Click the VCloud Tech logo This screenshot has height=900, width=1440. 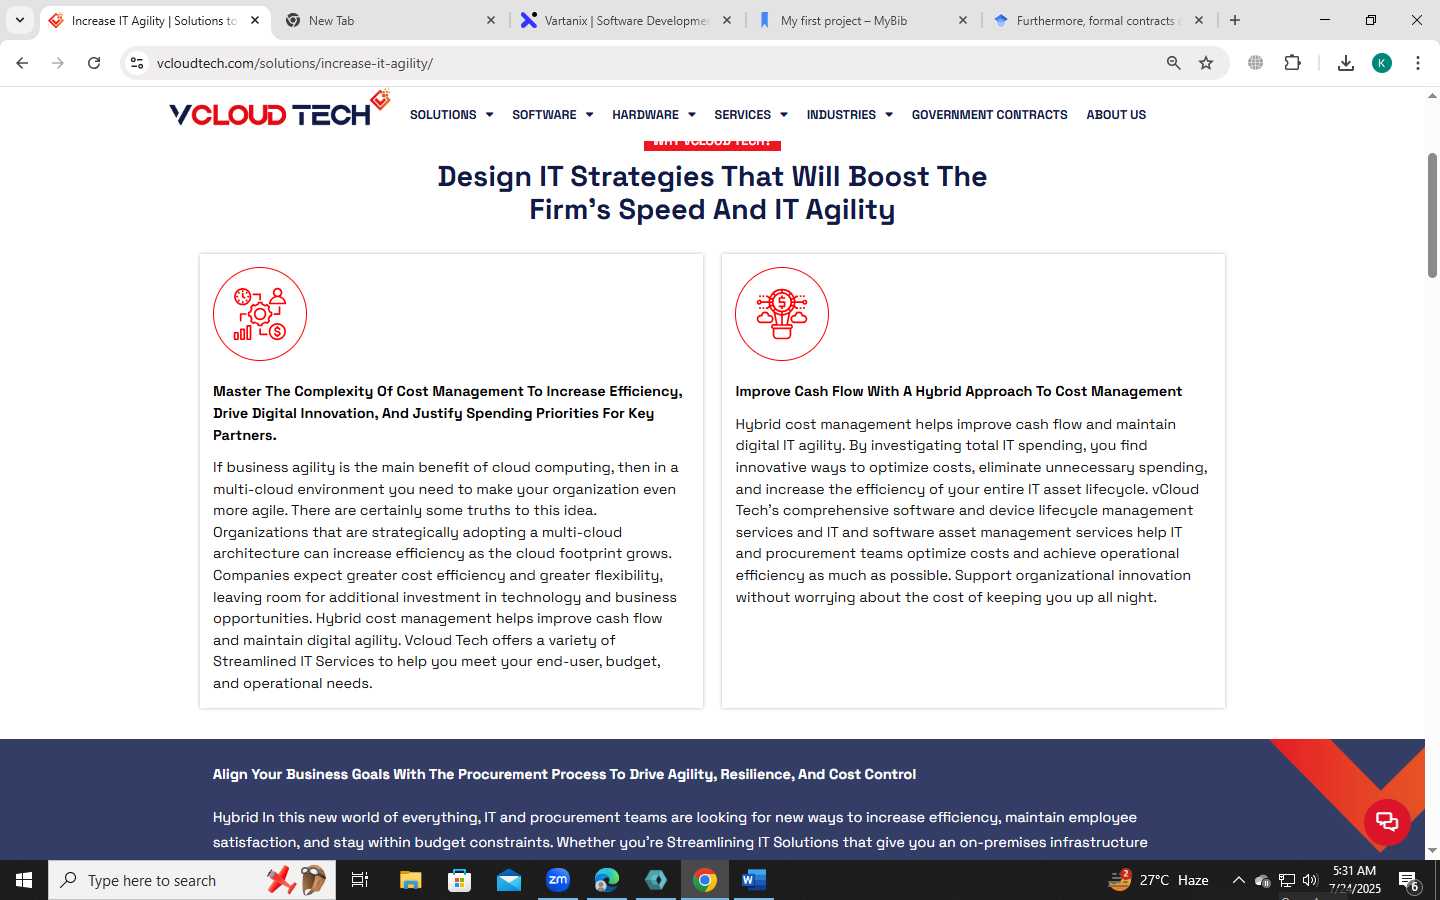(280, 110)
